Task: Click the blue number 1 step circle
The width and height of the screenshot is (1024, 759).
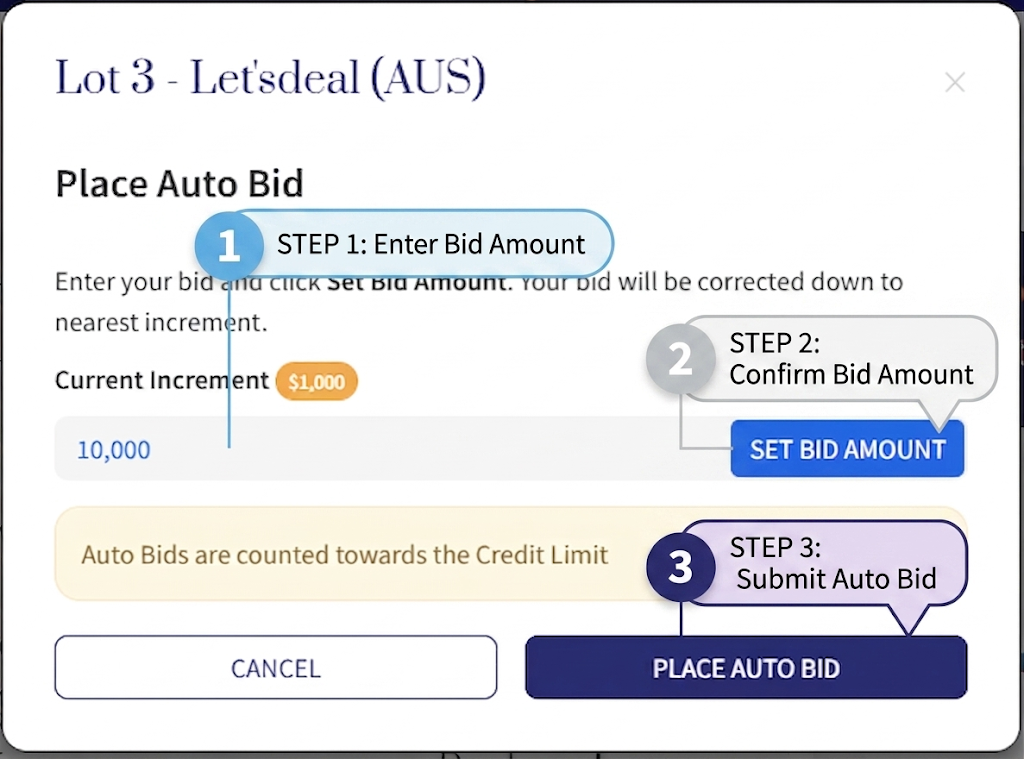Action: [x=229, y=245]
